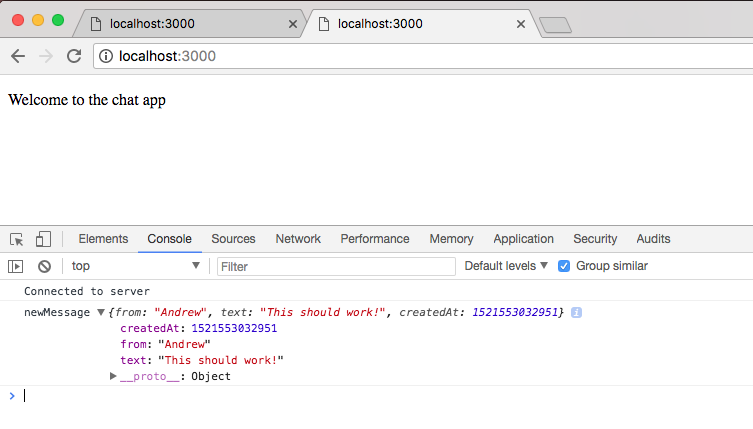Open the Network tab
Viewport: 753px width, 429px height.
[x=298, y=239]
